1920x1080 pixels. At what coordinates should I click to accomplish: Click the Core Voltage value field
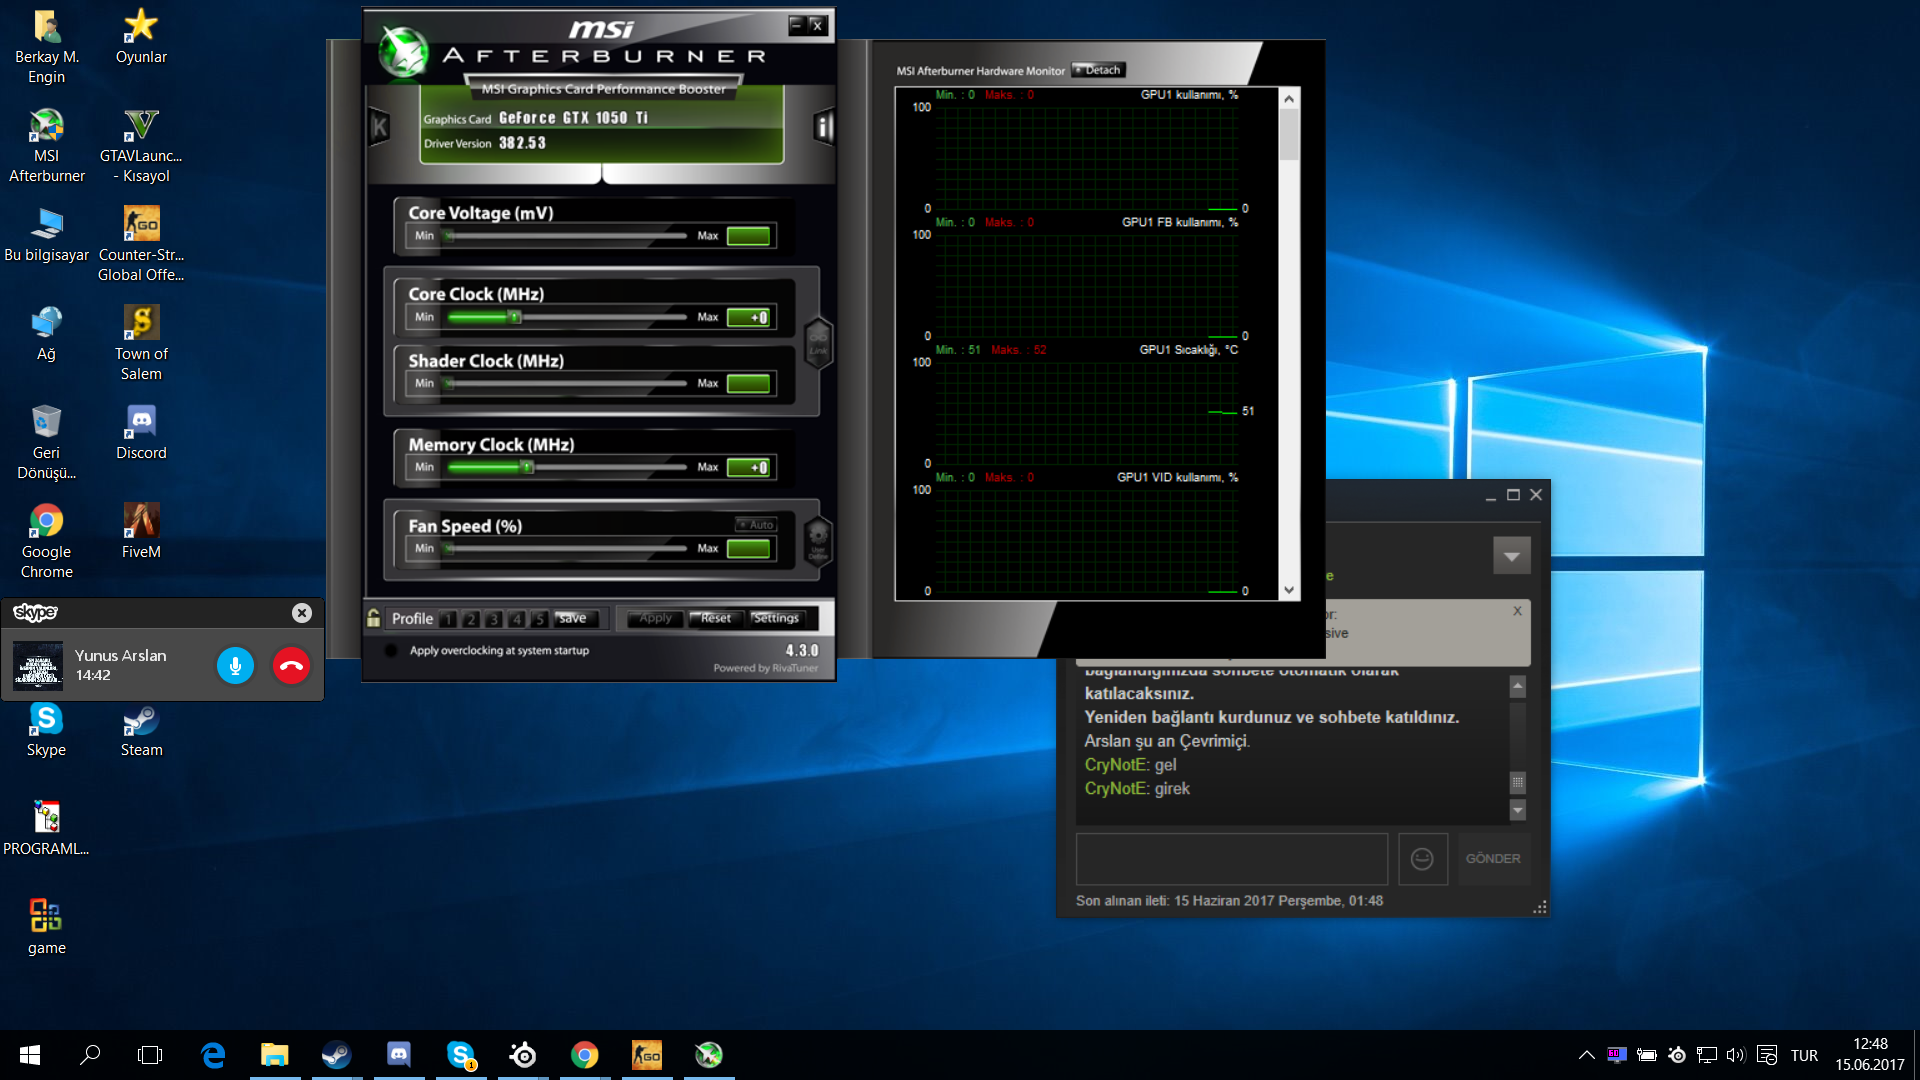[x=749, y=236]
